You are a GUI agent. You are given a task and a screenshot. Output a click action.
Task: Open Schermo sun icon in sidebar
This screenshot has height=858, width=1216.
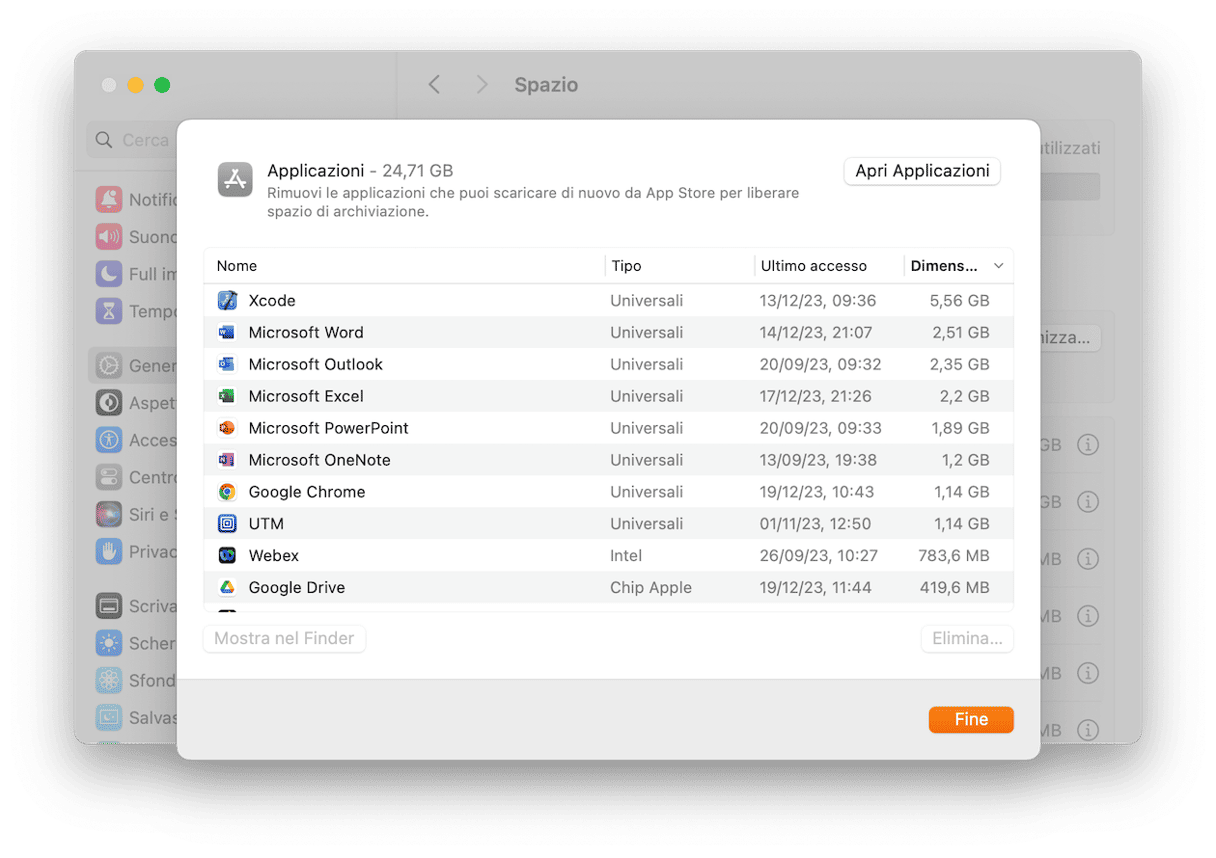[x=109, y=643]
